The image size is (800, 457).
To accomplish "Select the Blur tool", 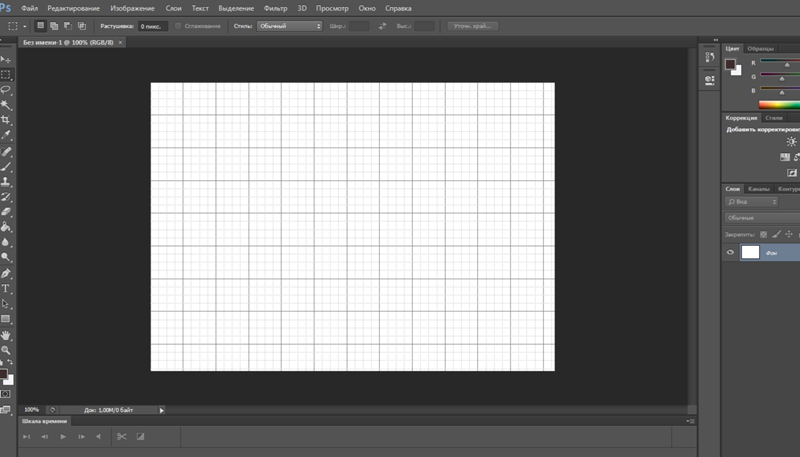I will click(6, 242).
